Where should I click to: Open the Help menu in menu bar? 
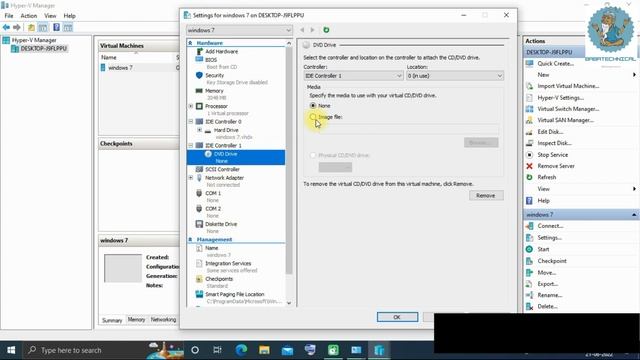(69, 16)
